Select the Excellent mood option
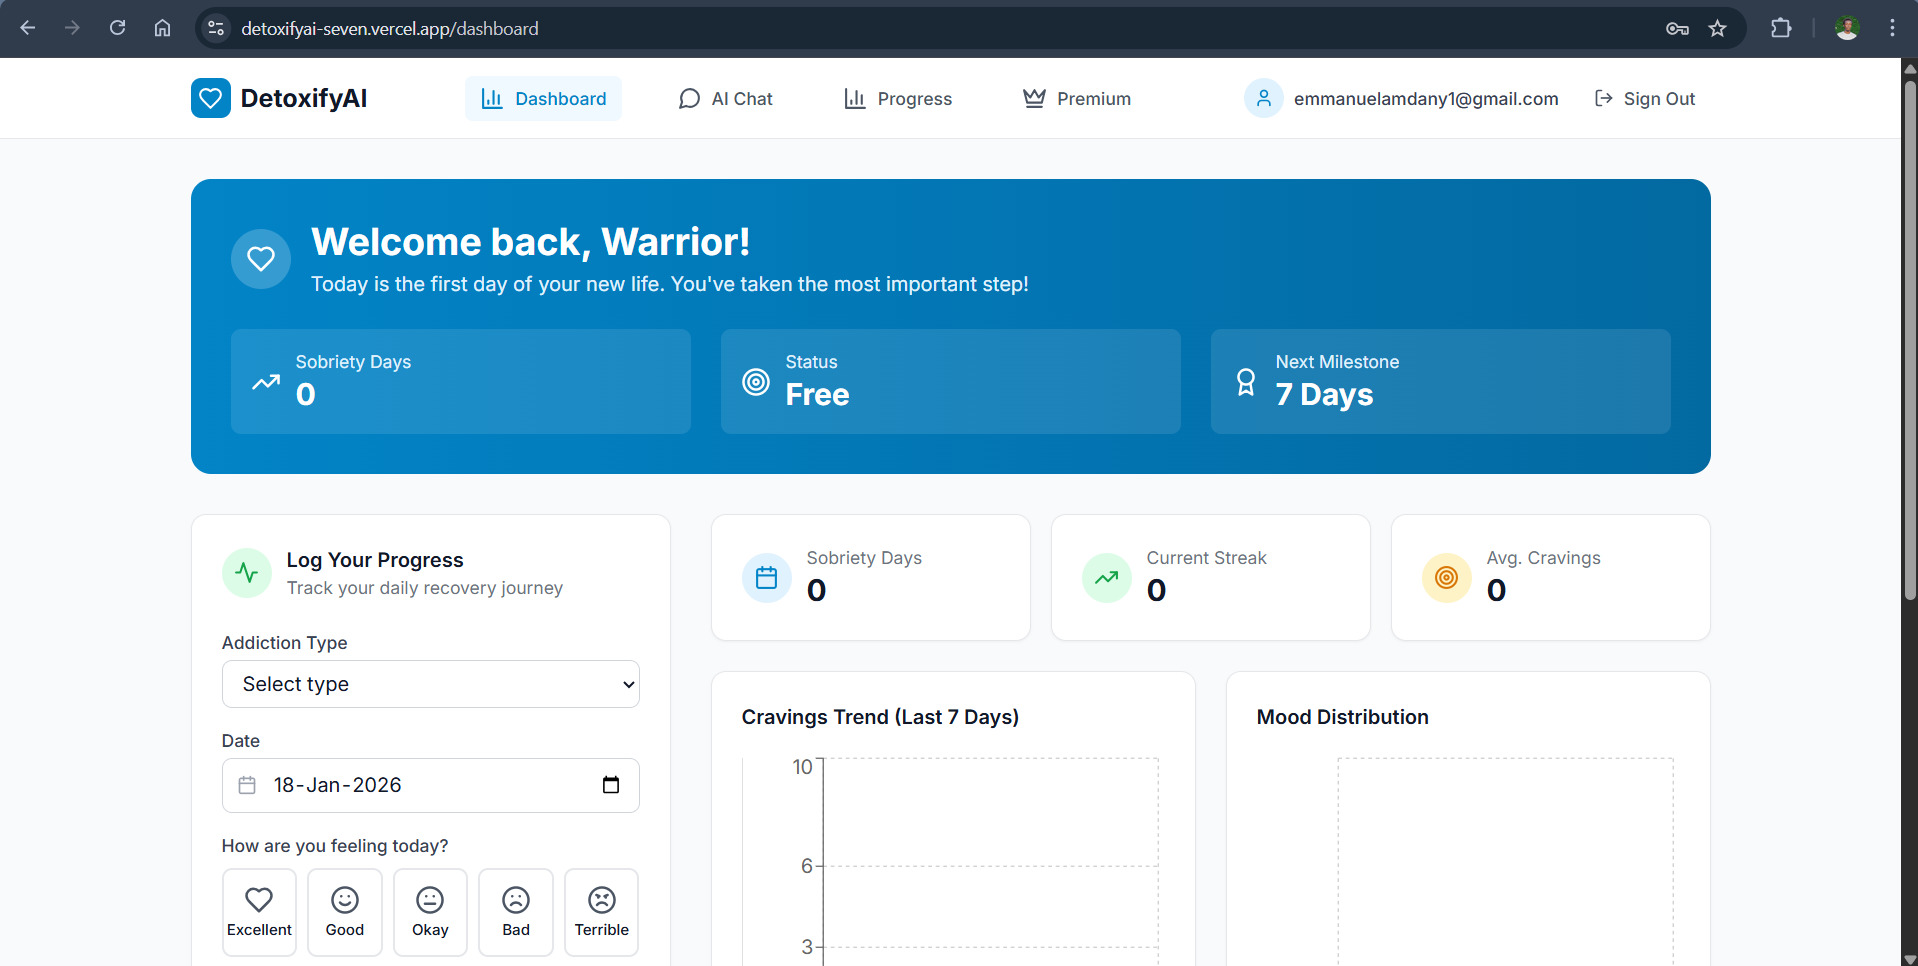 pyautogui.click(x=259, y=912)
